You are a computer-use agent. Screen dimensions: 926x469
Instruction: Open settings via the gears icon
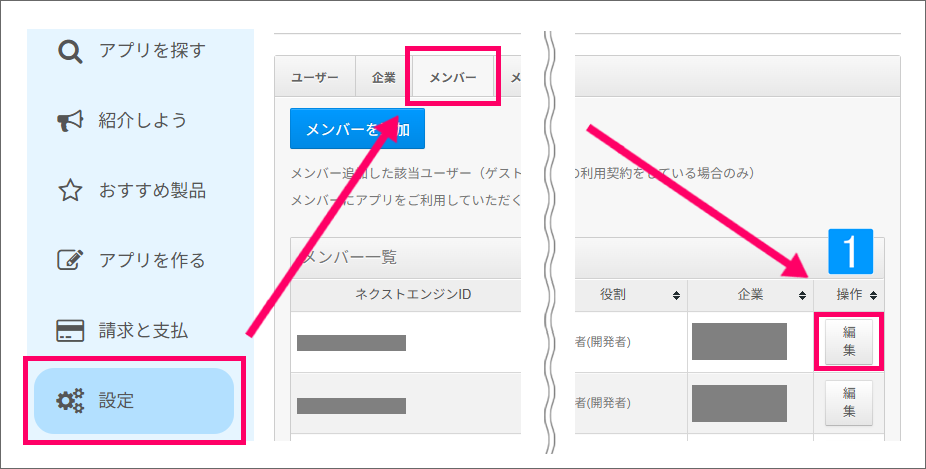tap(70, 402)
